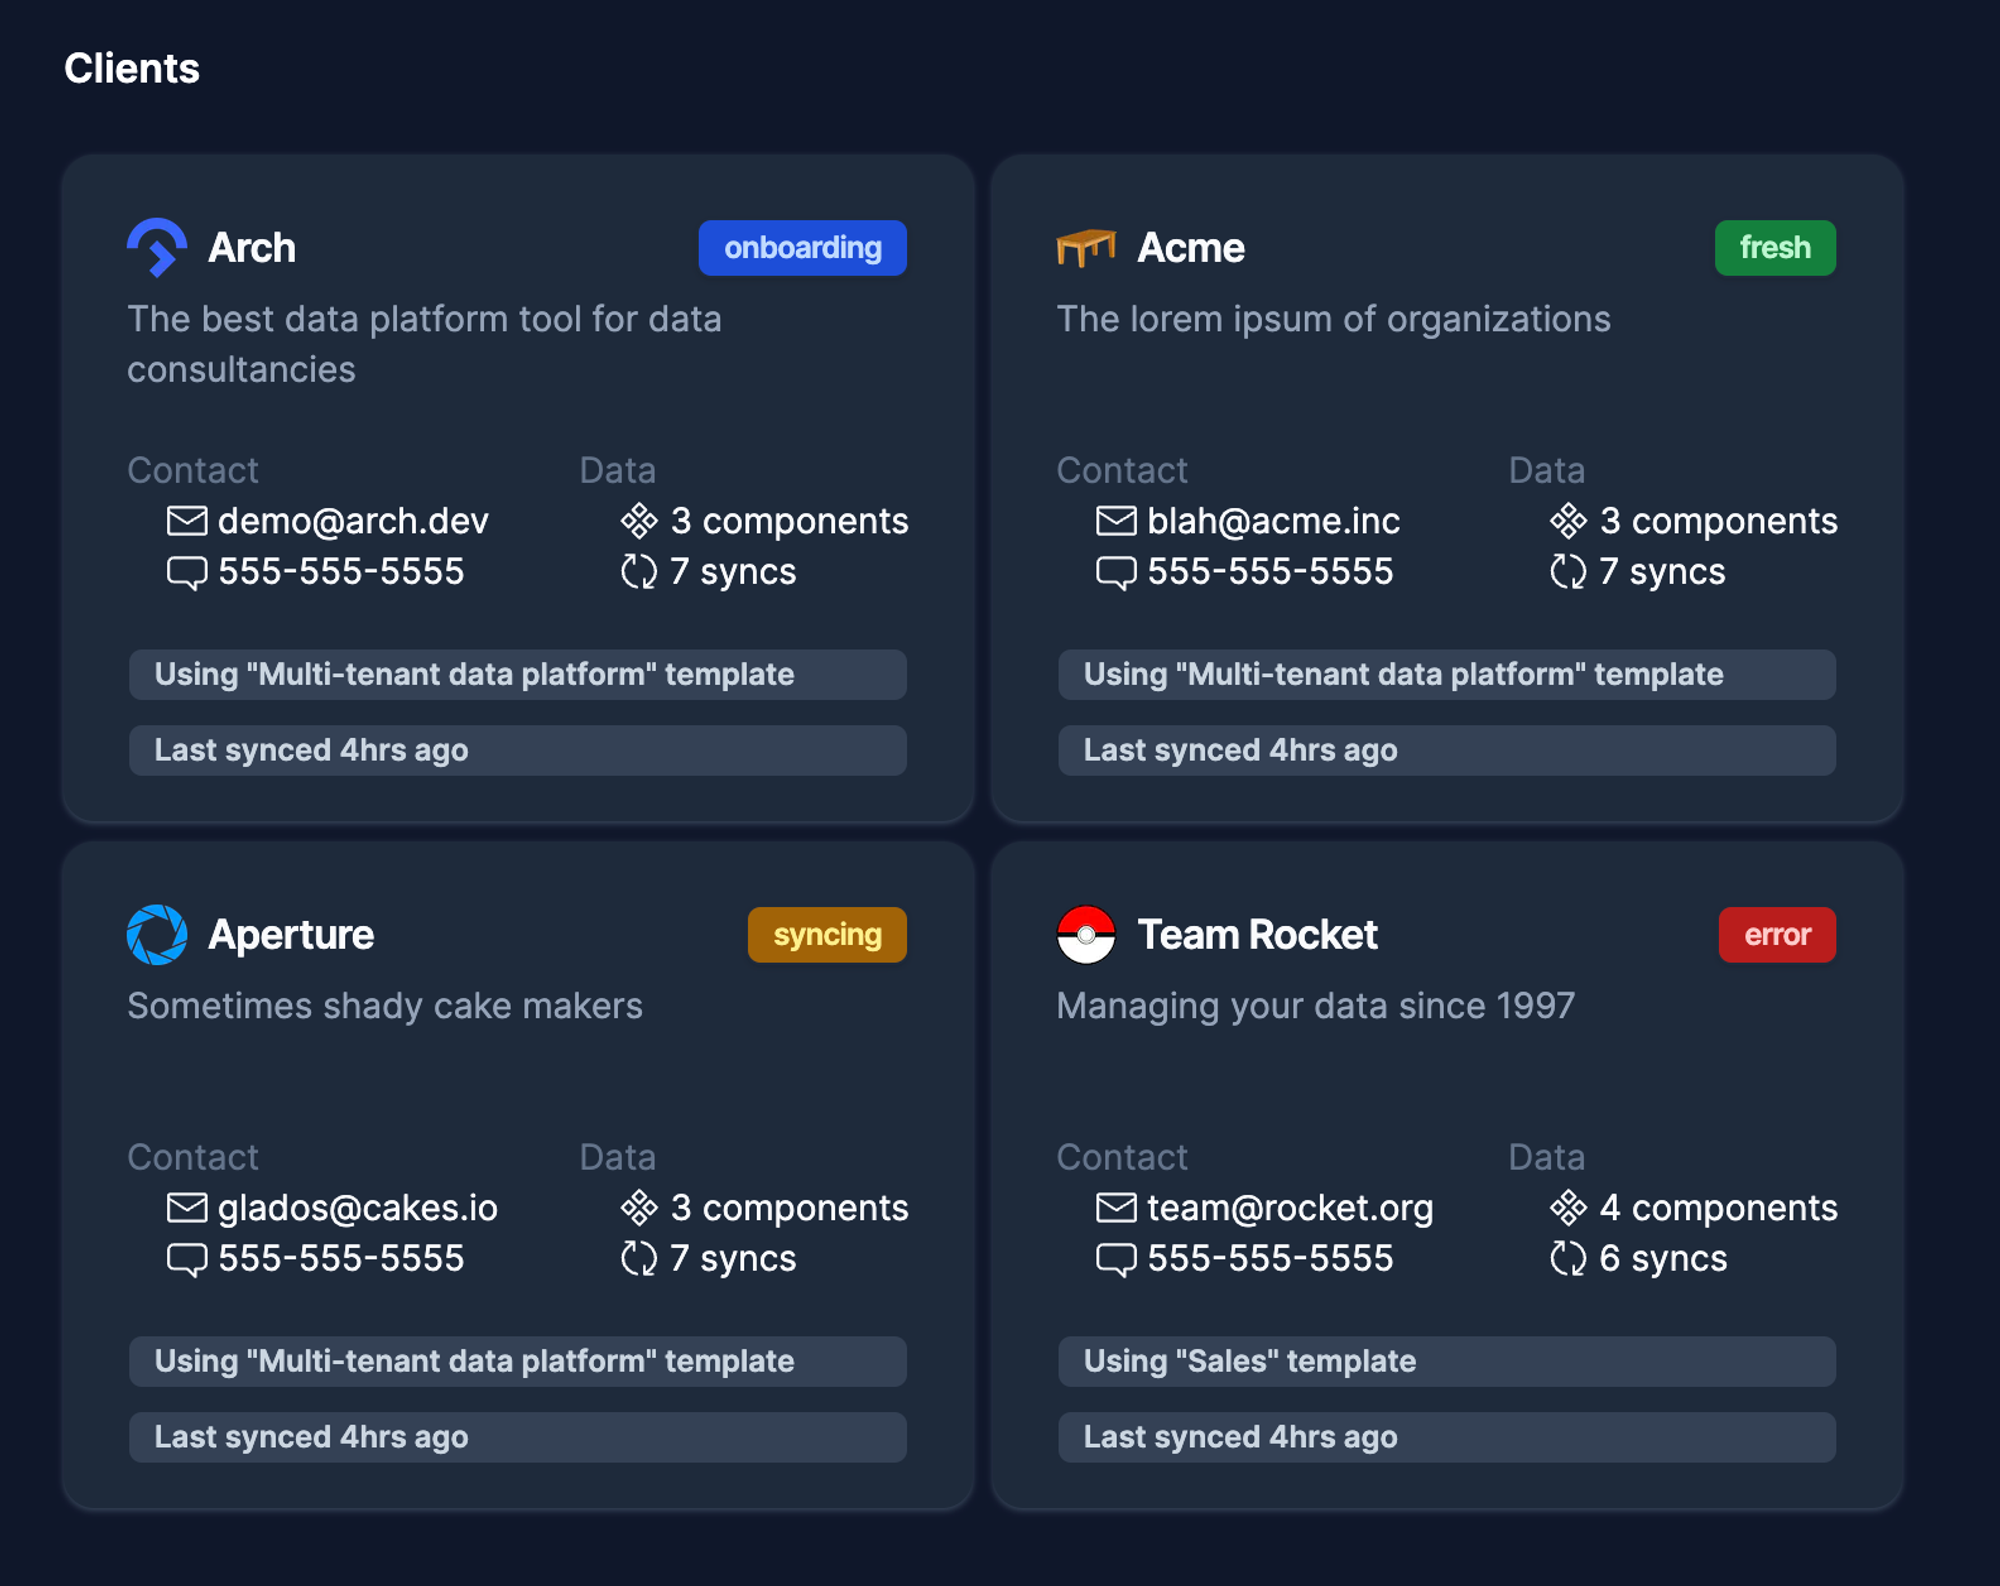This screenshot has height=1586, width=2000.
Task: Click the sync arrows icon in Acme card
Action: click(x=1568, y=572)
